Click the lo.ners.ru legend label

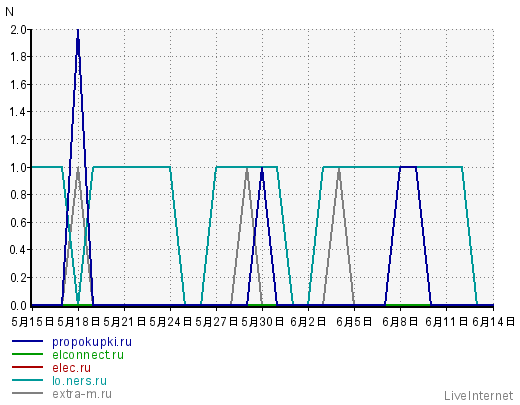79,381
